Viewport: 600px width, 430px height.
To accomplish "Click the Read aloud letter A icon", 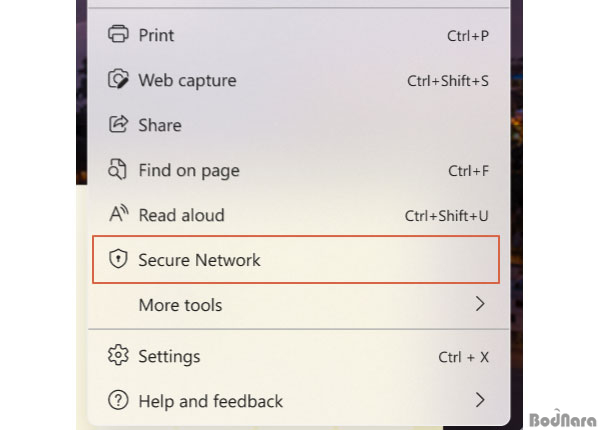I will [119, 214].
